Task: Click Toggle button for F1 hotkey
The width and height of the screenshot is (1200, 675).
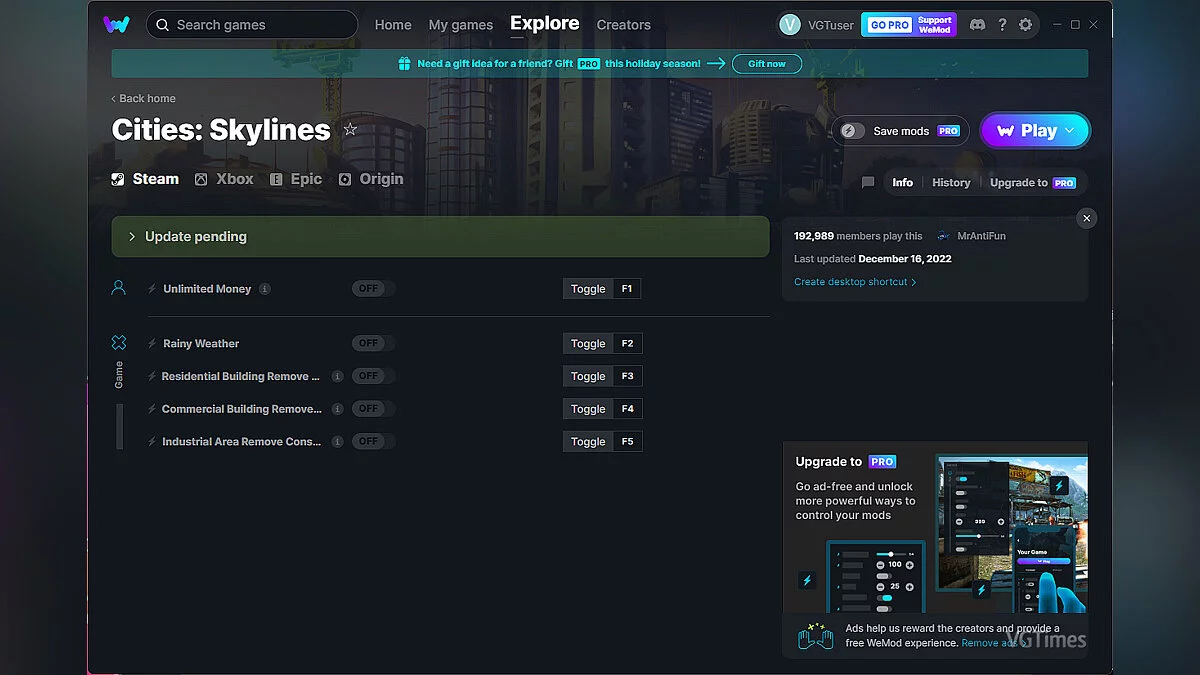Action: coord(588,289)
